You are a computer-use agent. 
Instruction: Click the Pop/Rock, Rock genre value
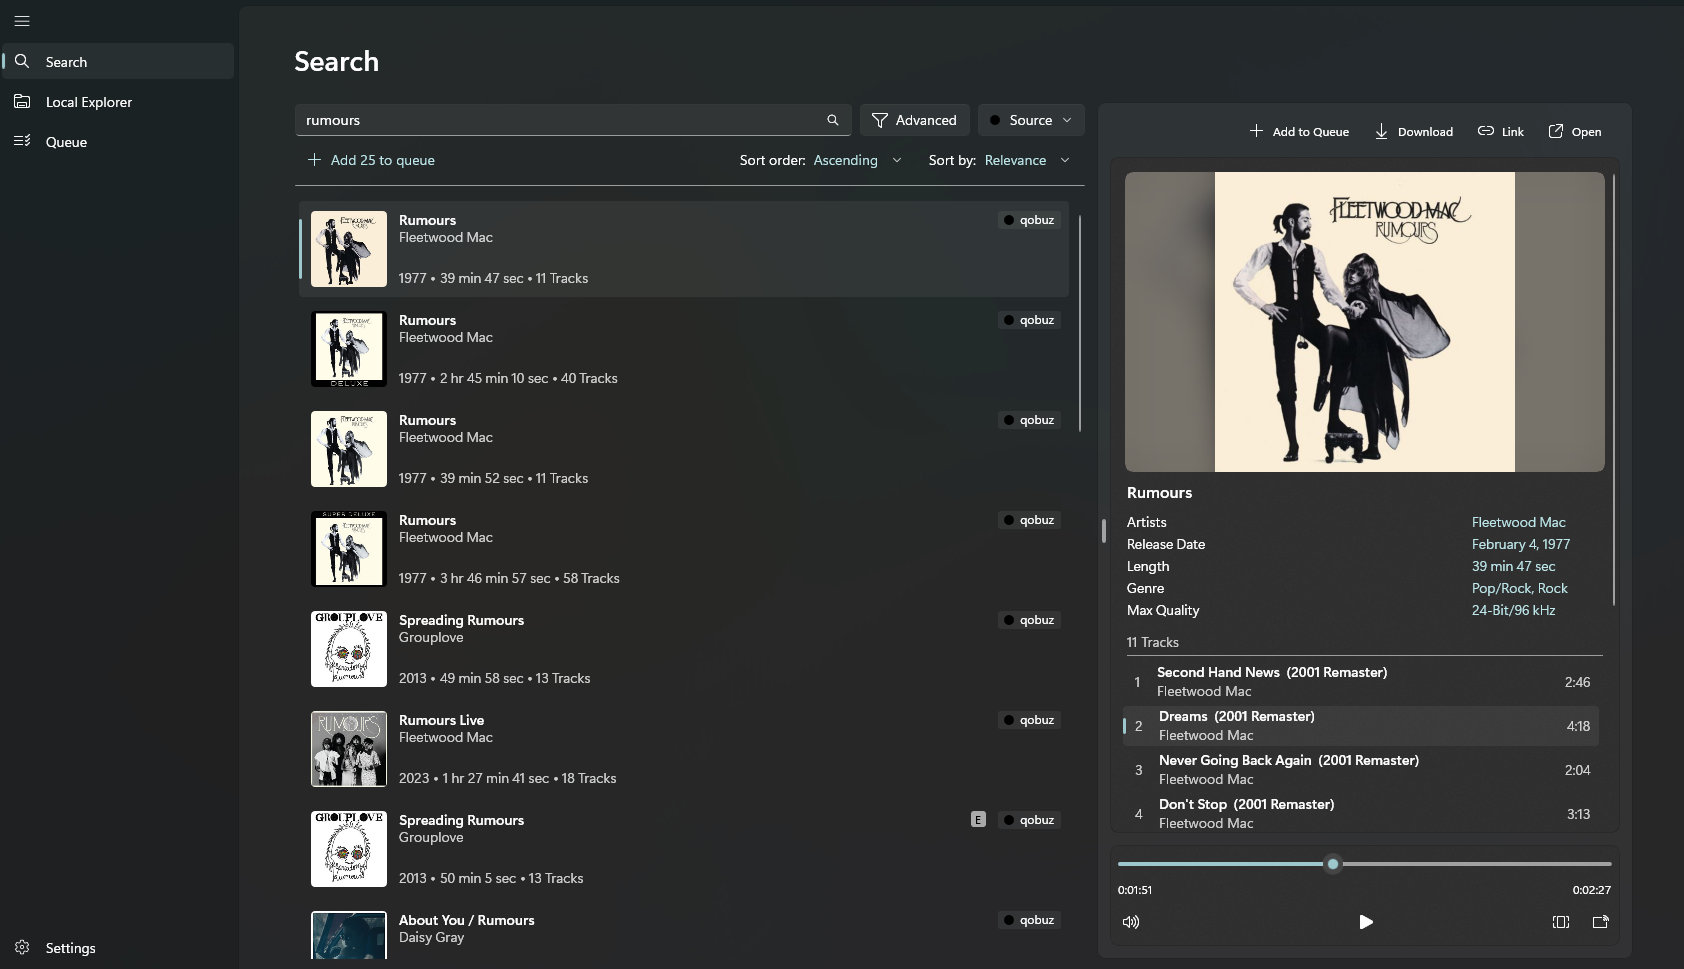(x=1519, y=588)
